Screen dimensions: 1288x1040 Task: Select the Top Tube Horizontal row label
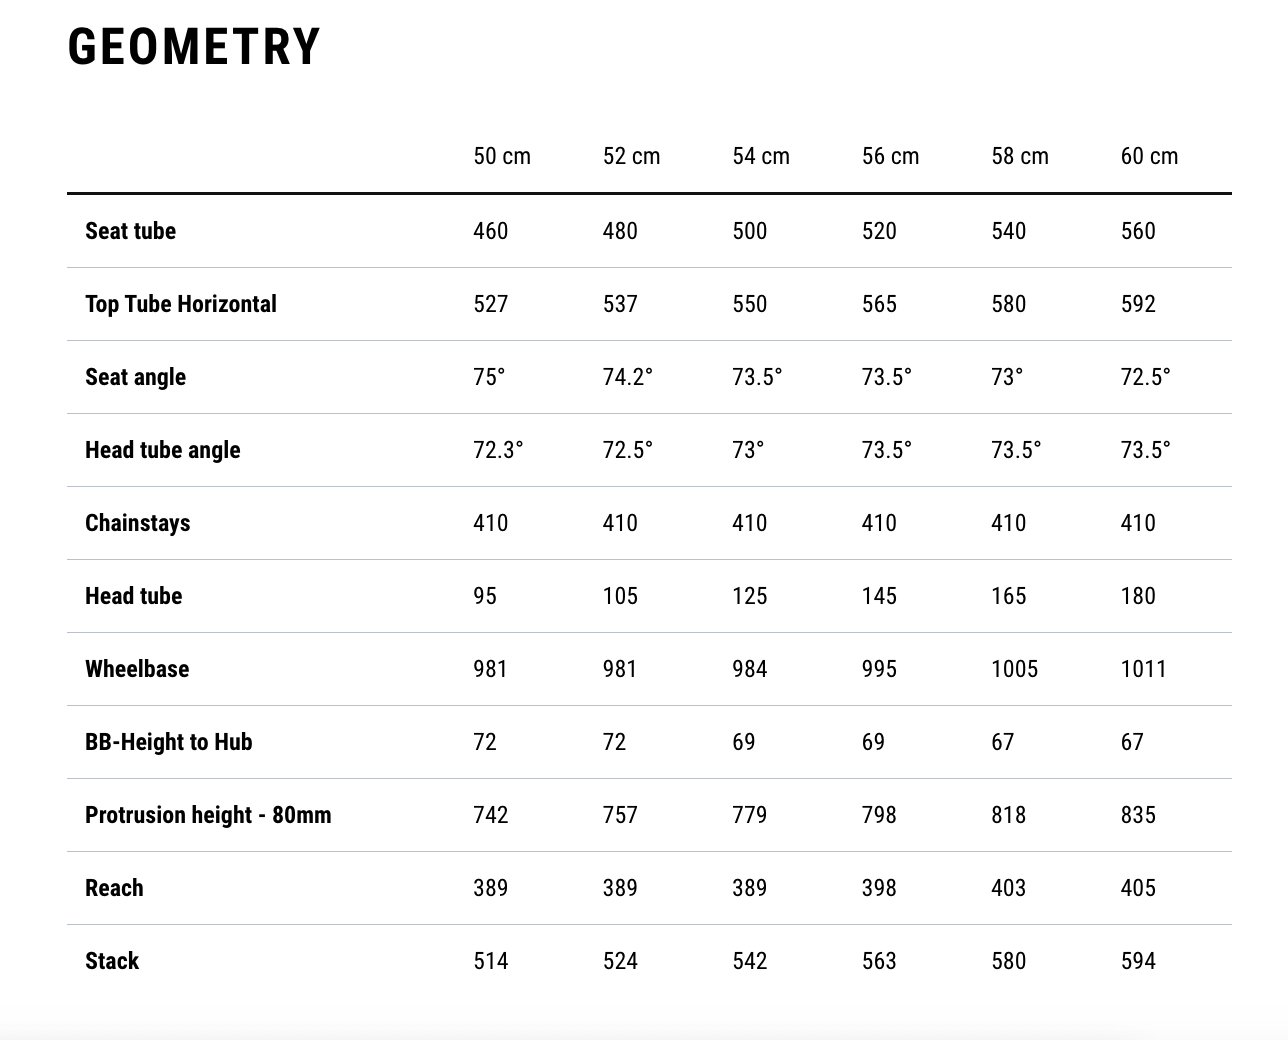181,304
